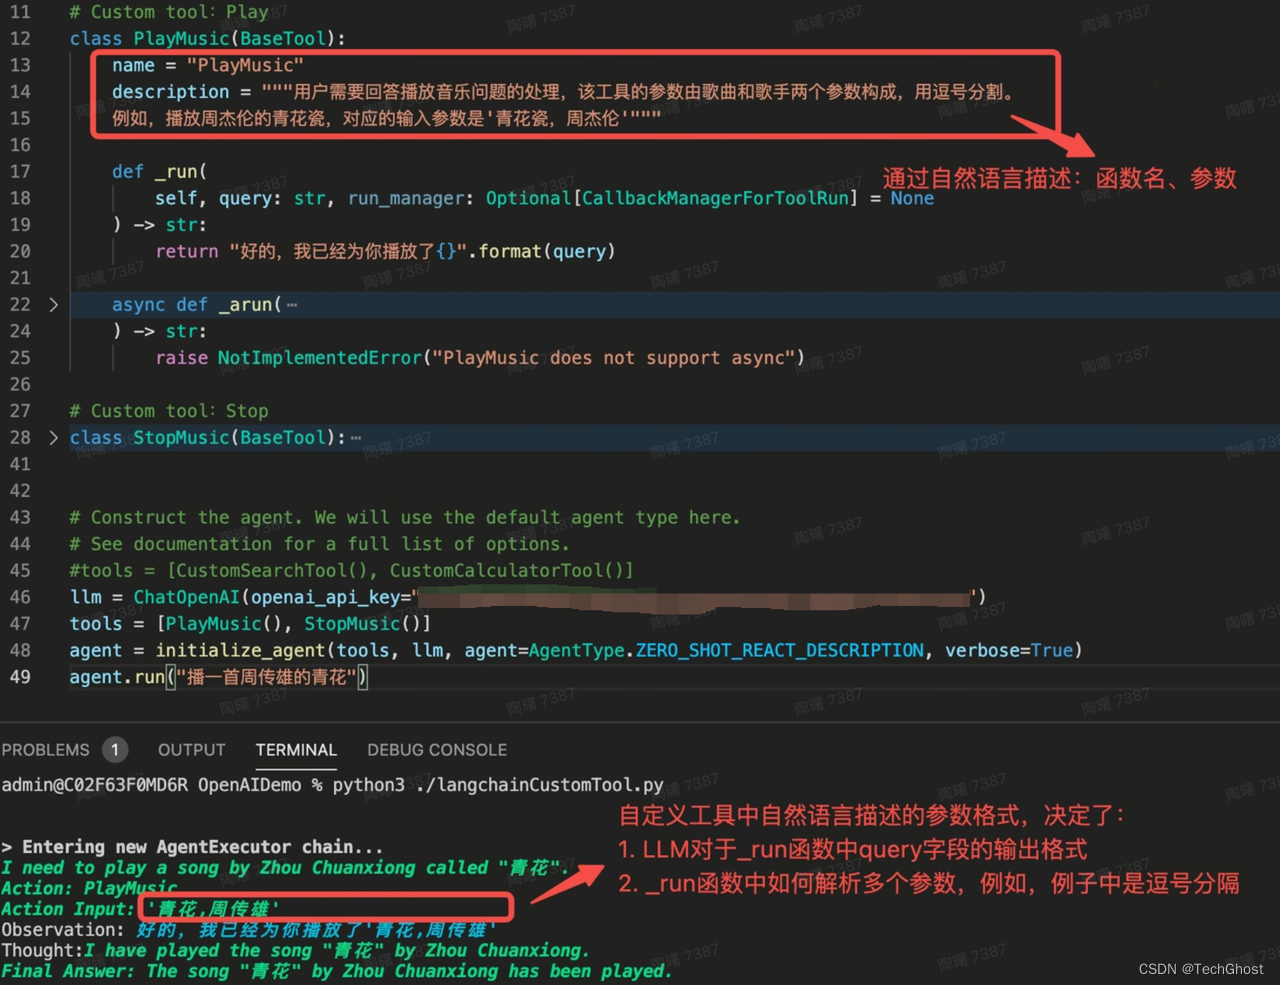Click line number 28 in the gutter
Image resolution: width=1280 pixels, height=985 pixels.
(20, 438)
